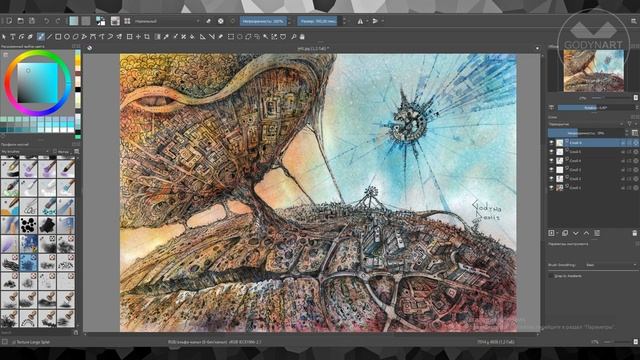Image resolution: width=640 pixels, height=360 pixels.
Task: Select the Pan hand tool
Action: 302,37
